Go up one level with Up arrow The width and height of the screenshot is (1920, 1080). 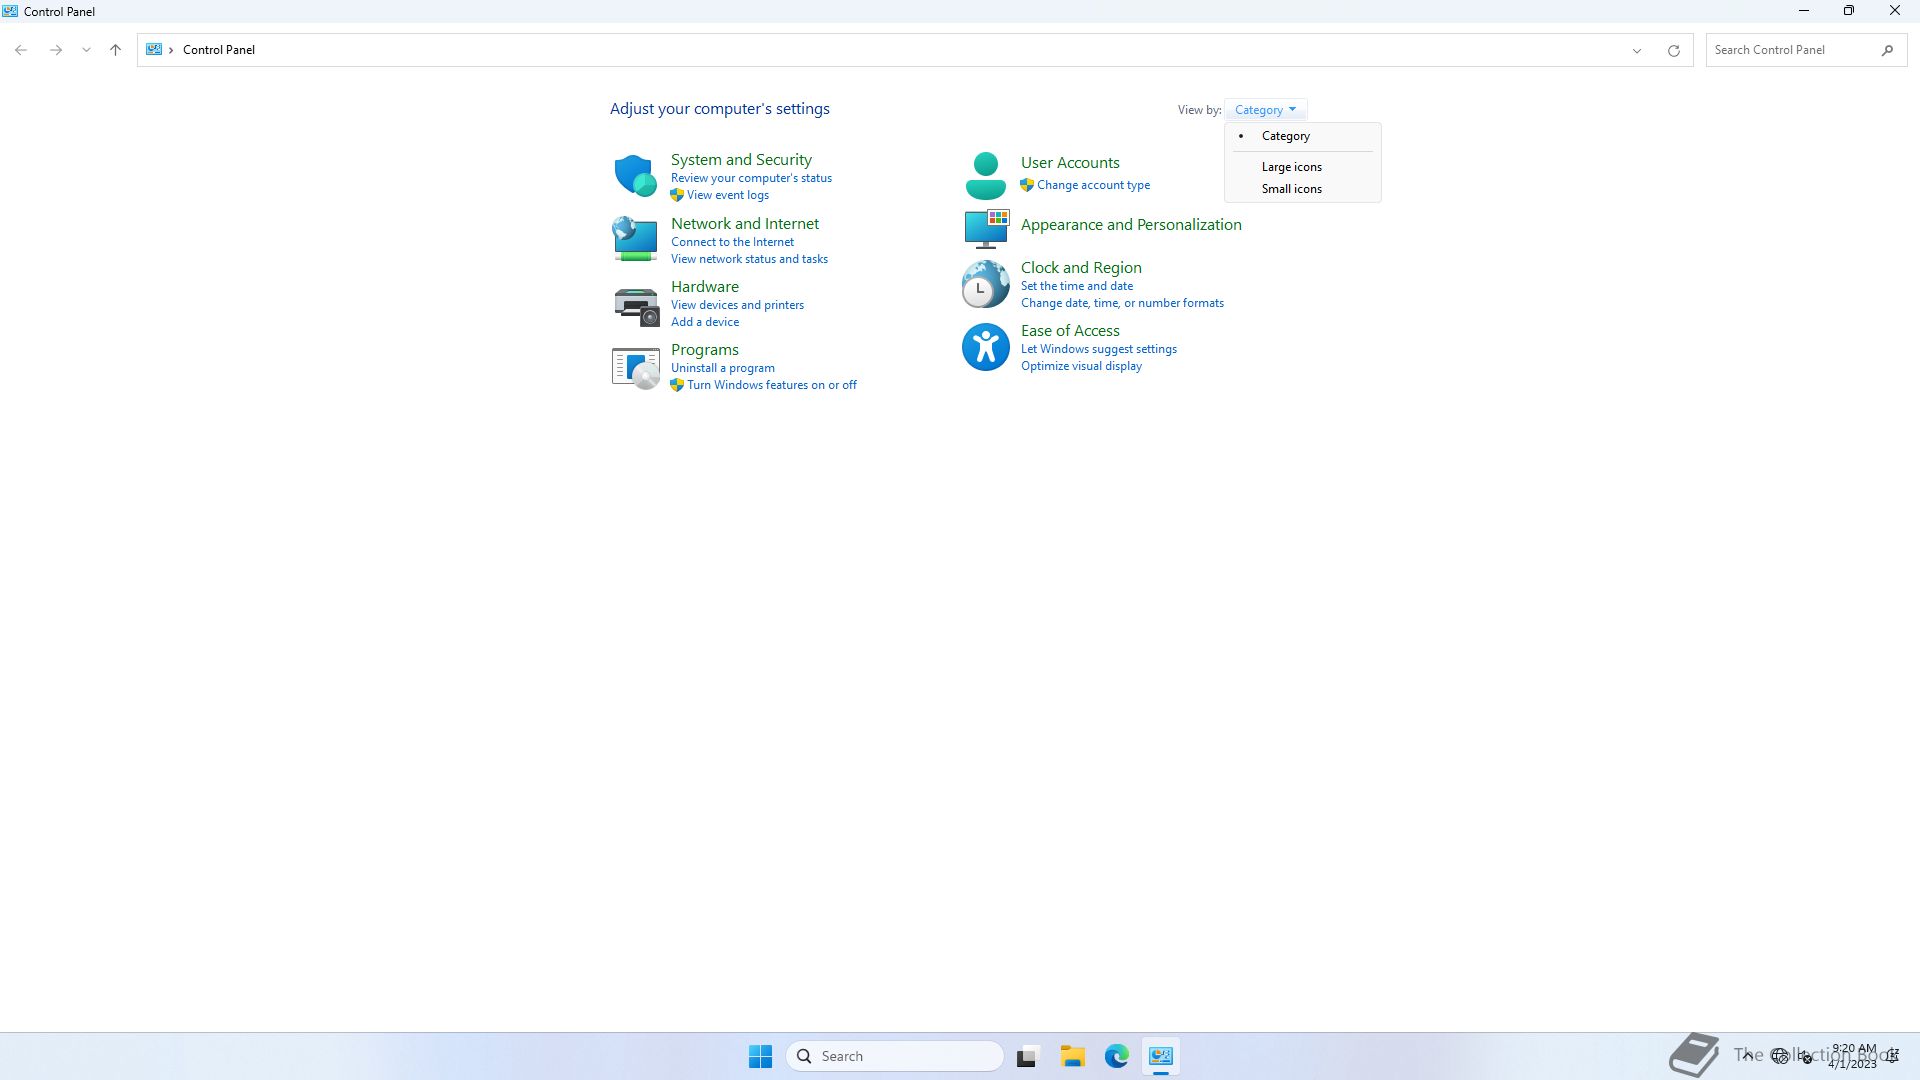pyautogui.click(x=115, y=50)
